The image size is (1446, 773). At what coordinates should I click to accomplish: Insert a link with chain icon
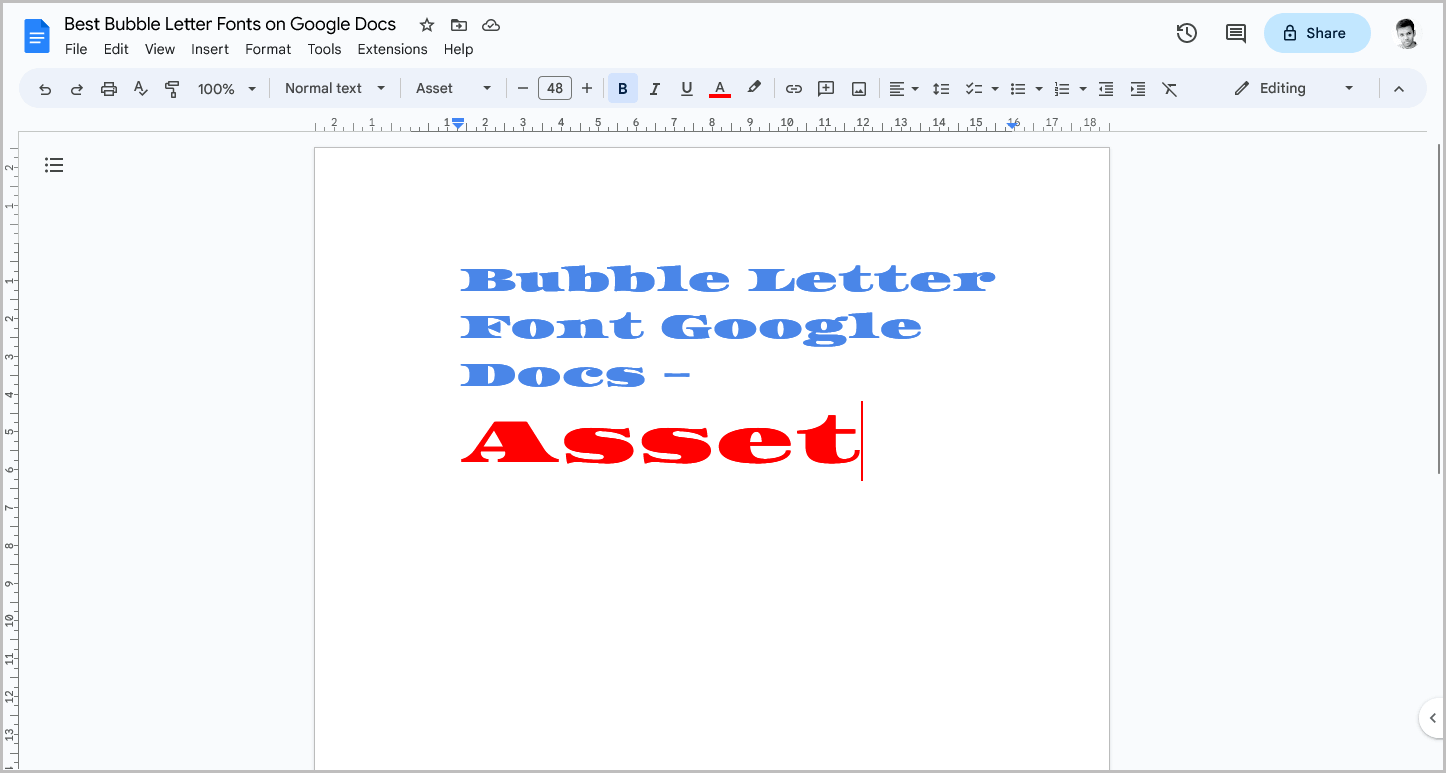[x=794, y=89]
